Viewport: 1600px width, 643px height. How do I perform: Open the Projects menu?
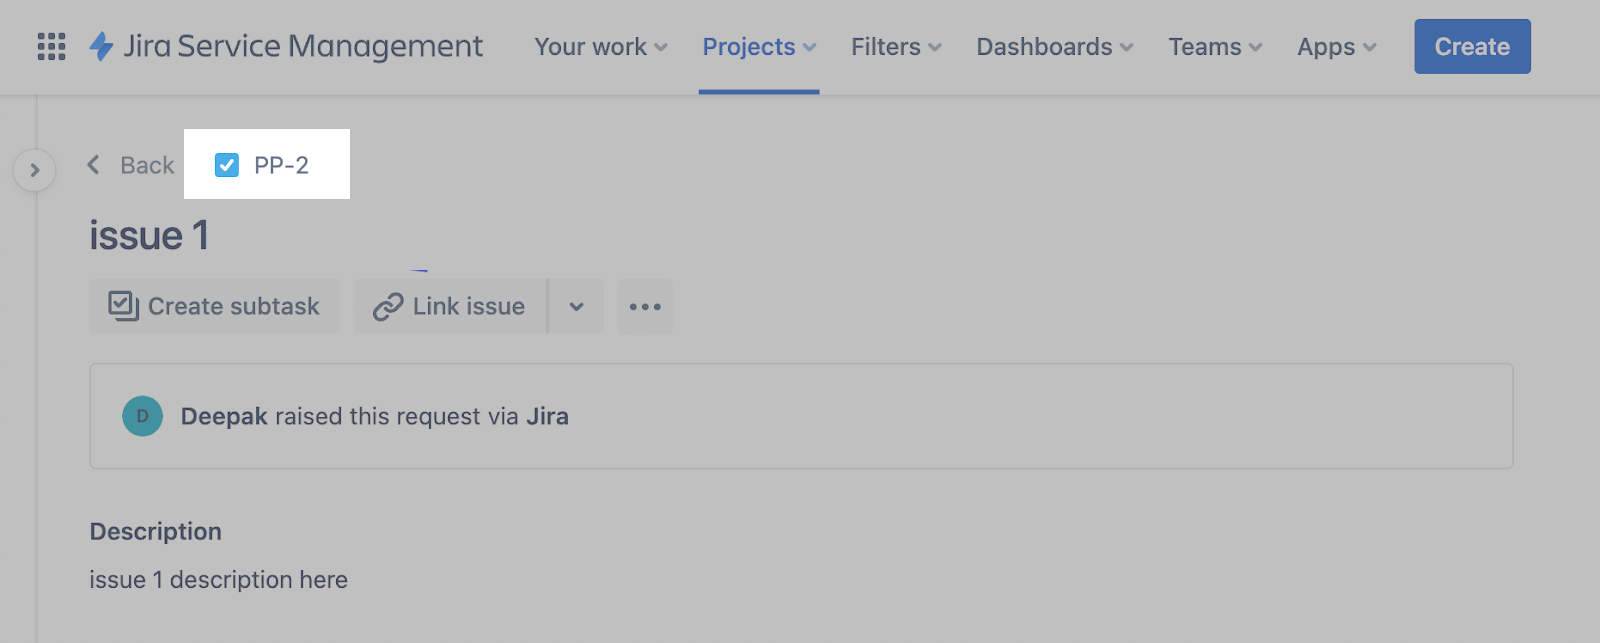tap(759, 47)
